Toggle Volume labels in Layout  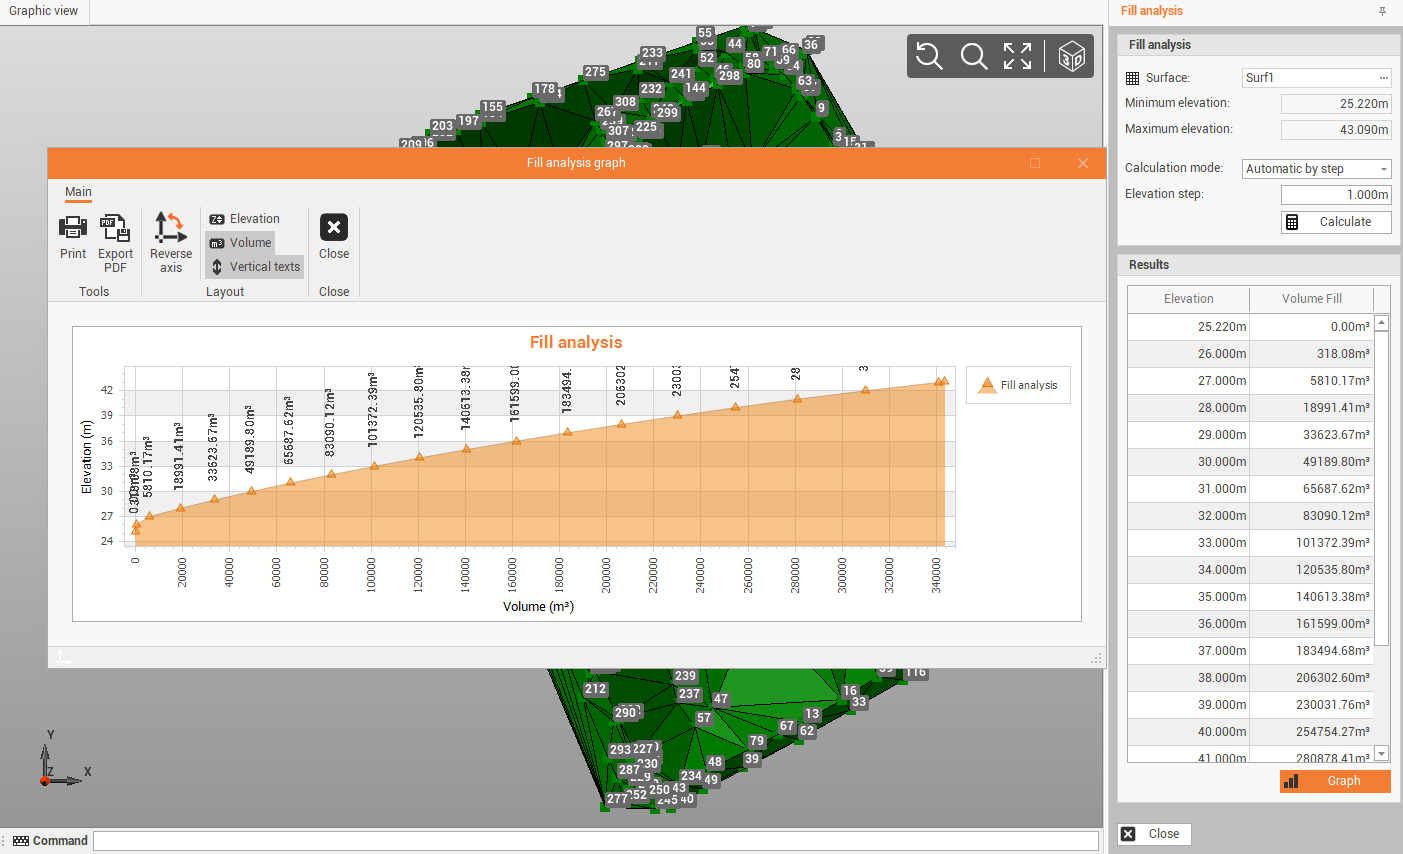tap(241, 243)
